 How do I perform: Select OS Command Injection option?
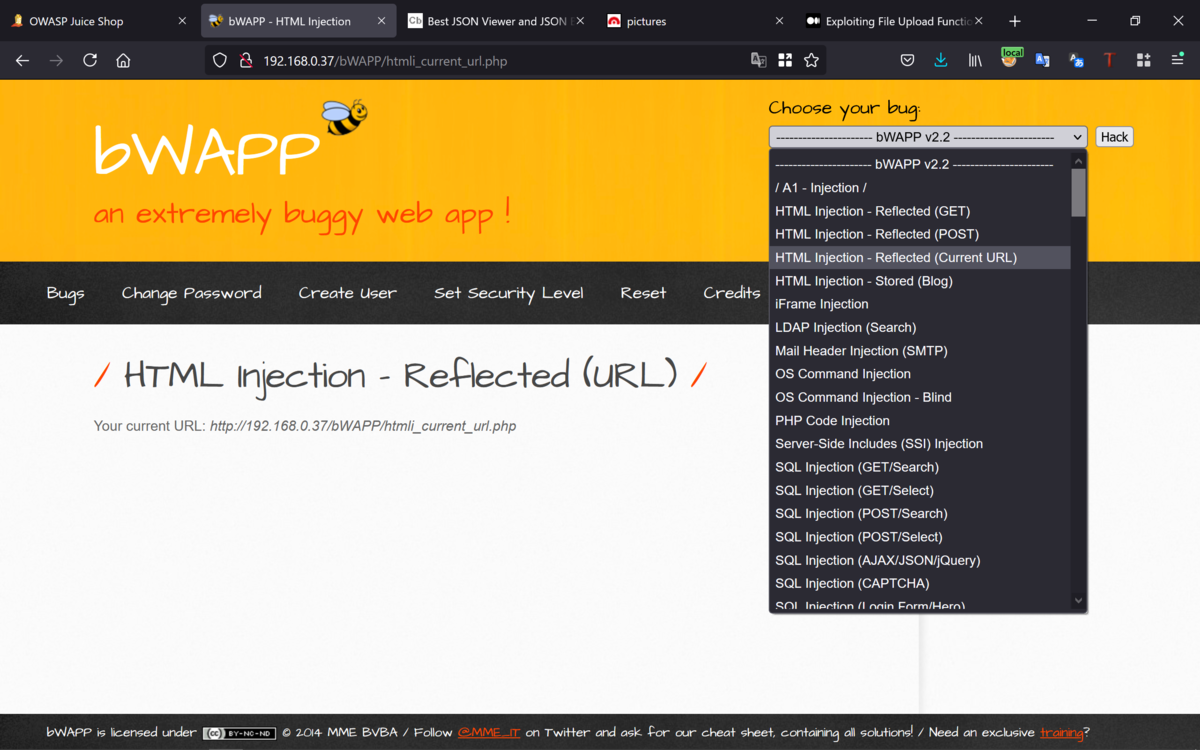920,374
